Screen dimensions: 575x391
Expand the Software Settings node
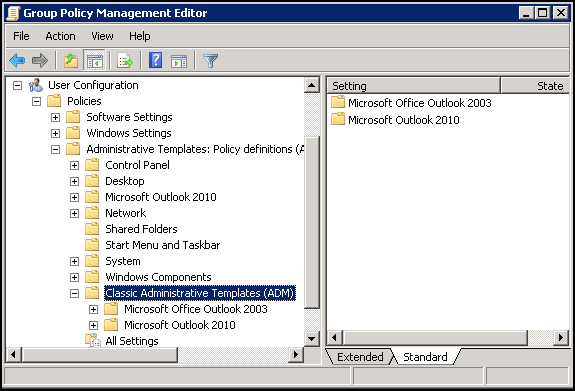[x=55, y=117]
